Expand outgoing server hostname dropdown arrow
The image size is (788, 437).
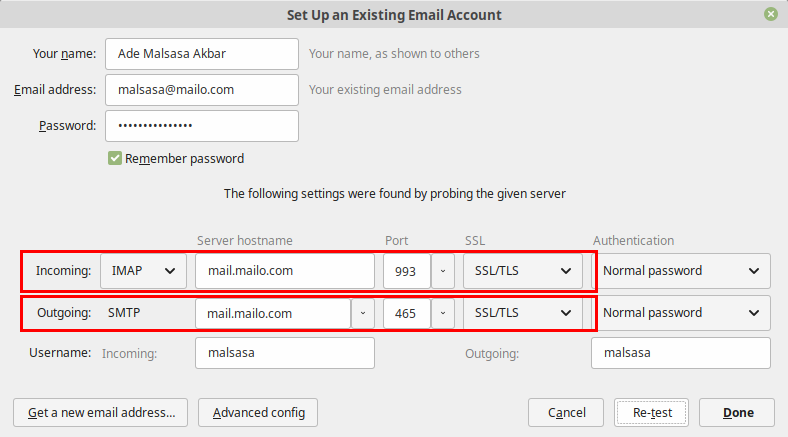point(362,313)
